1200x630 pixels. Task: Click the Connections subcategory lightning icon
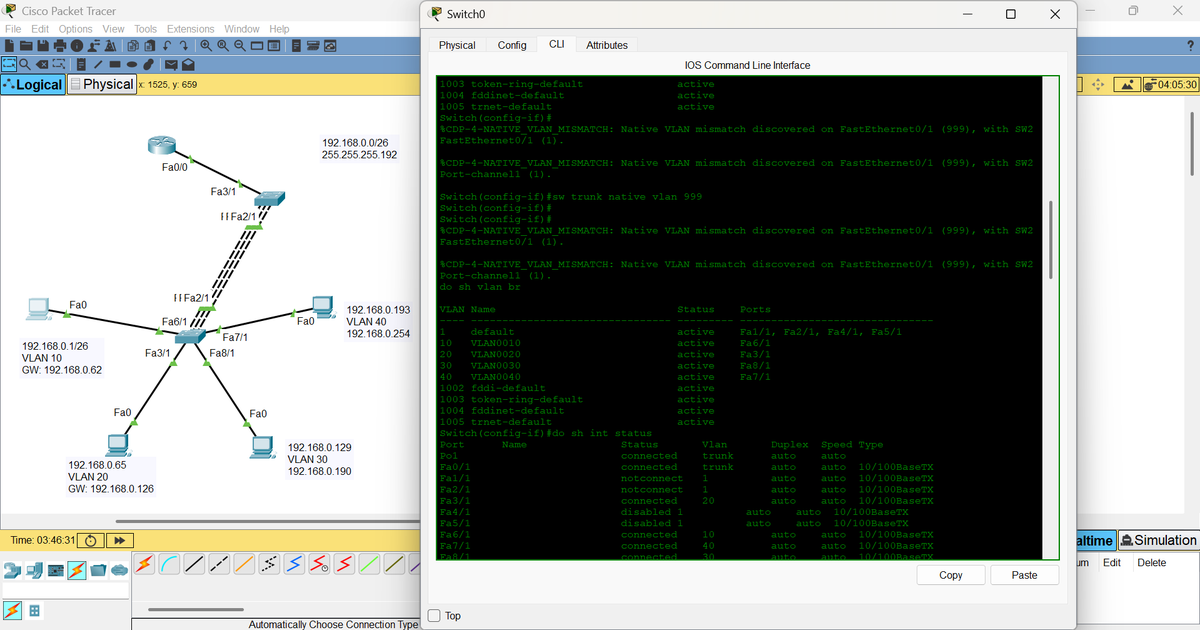pos(12,610)
